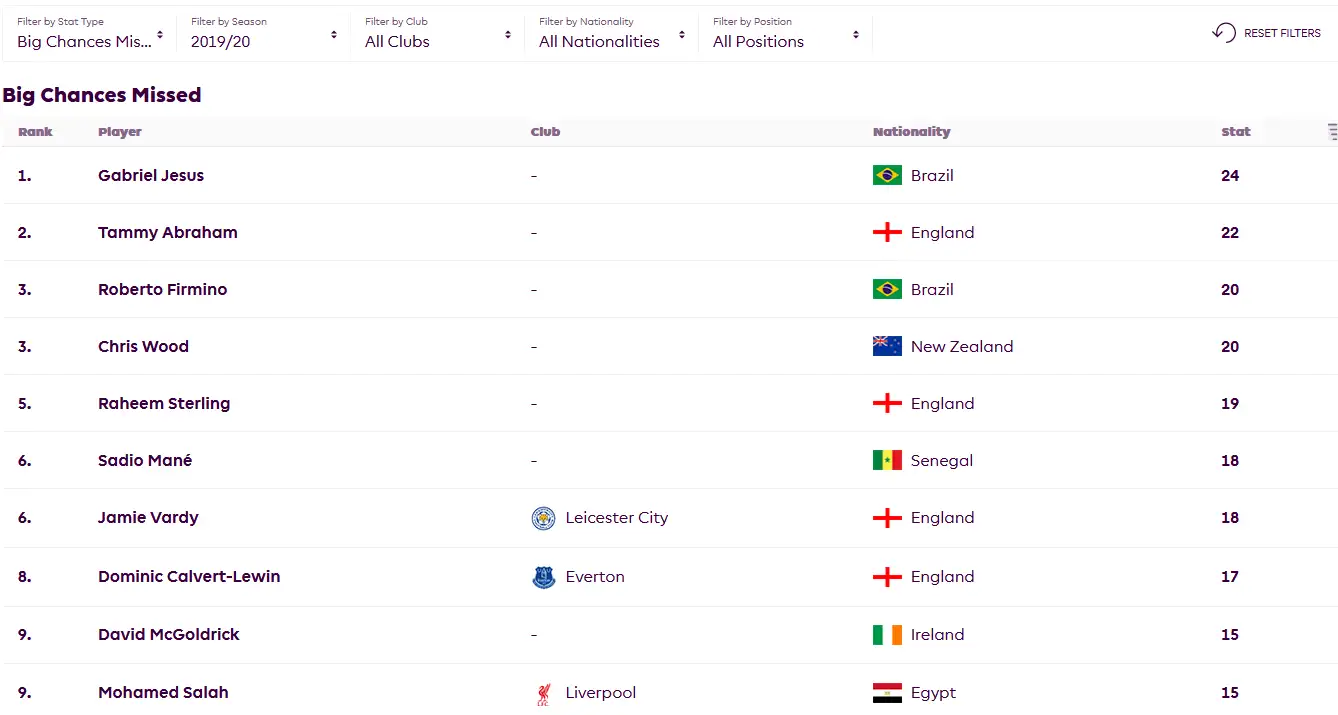Click the New Zealand flag icon
This screenshot has width=1338, height=715.
tap(887, 347)
